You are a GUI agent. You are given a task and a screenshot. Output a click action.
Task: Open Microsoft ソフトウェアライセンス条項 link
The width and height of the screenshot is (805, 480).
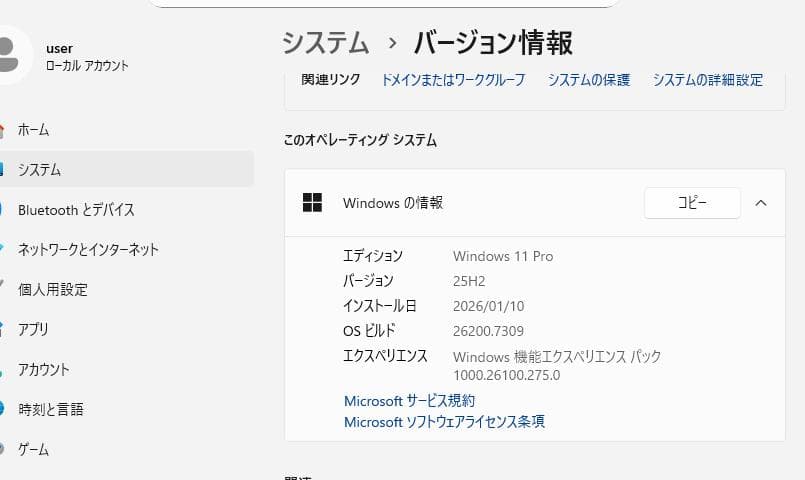tap(444, 422)
